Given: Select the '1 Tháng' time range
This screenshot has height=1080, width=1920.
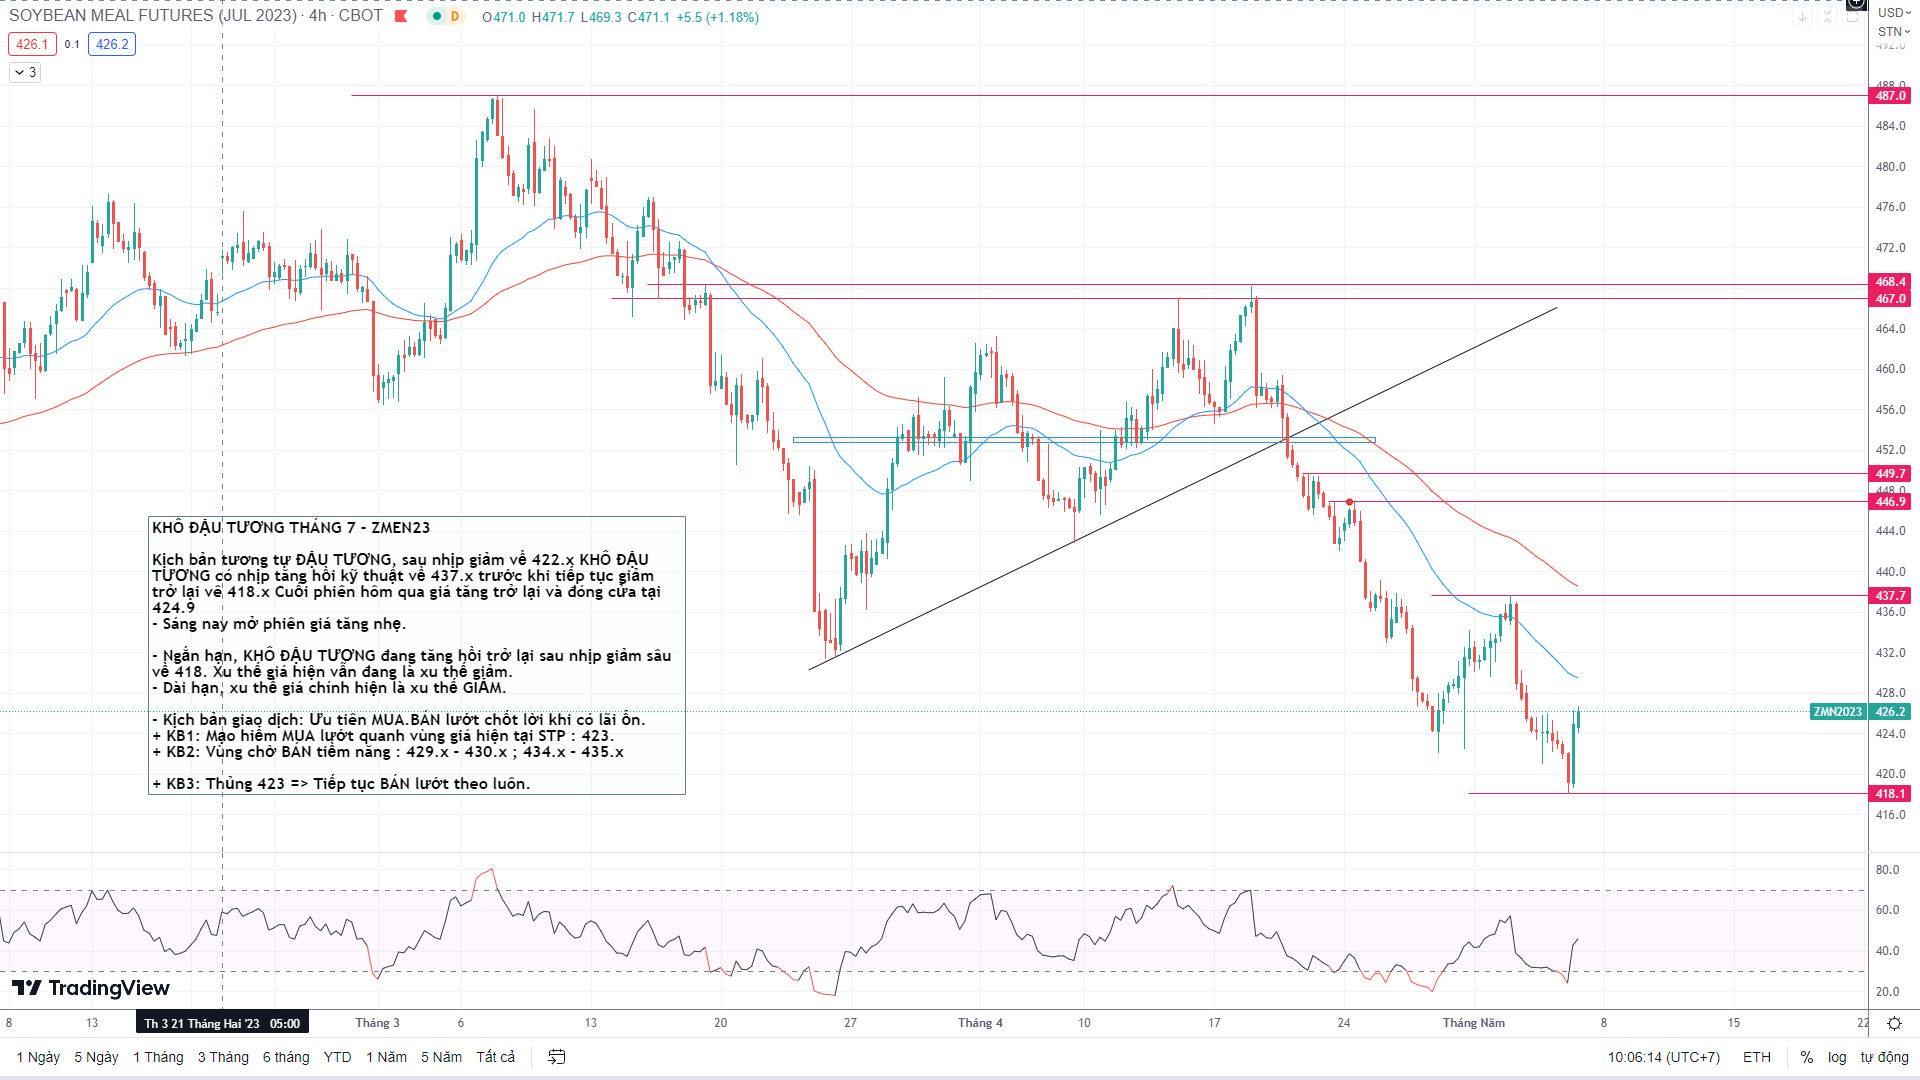Looking at the screenshot, I should pos(158,1057).
